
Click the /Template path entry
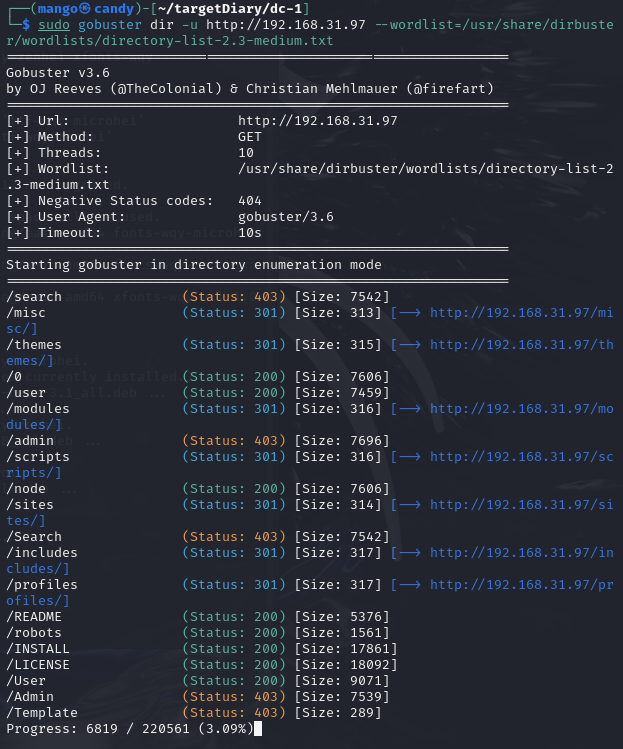42,712
